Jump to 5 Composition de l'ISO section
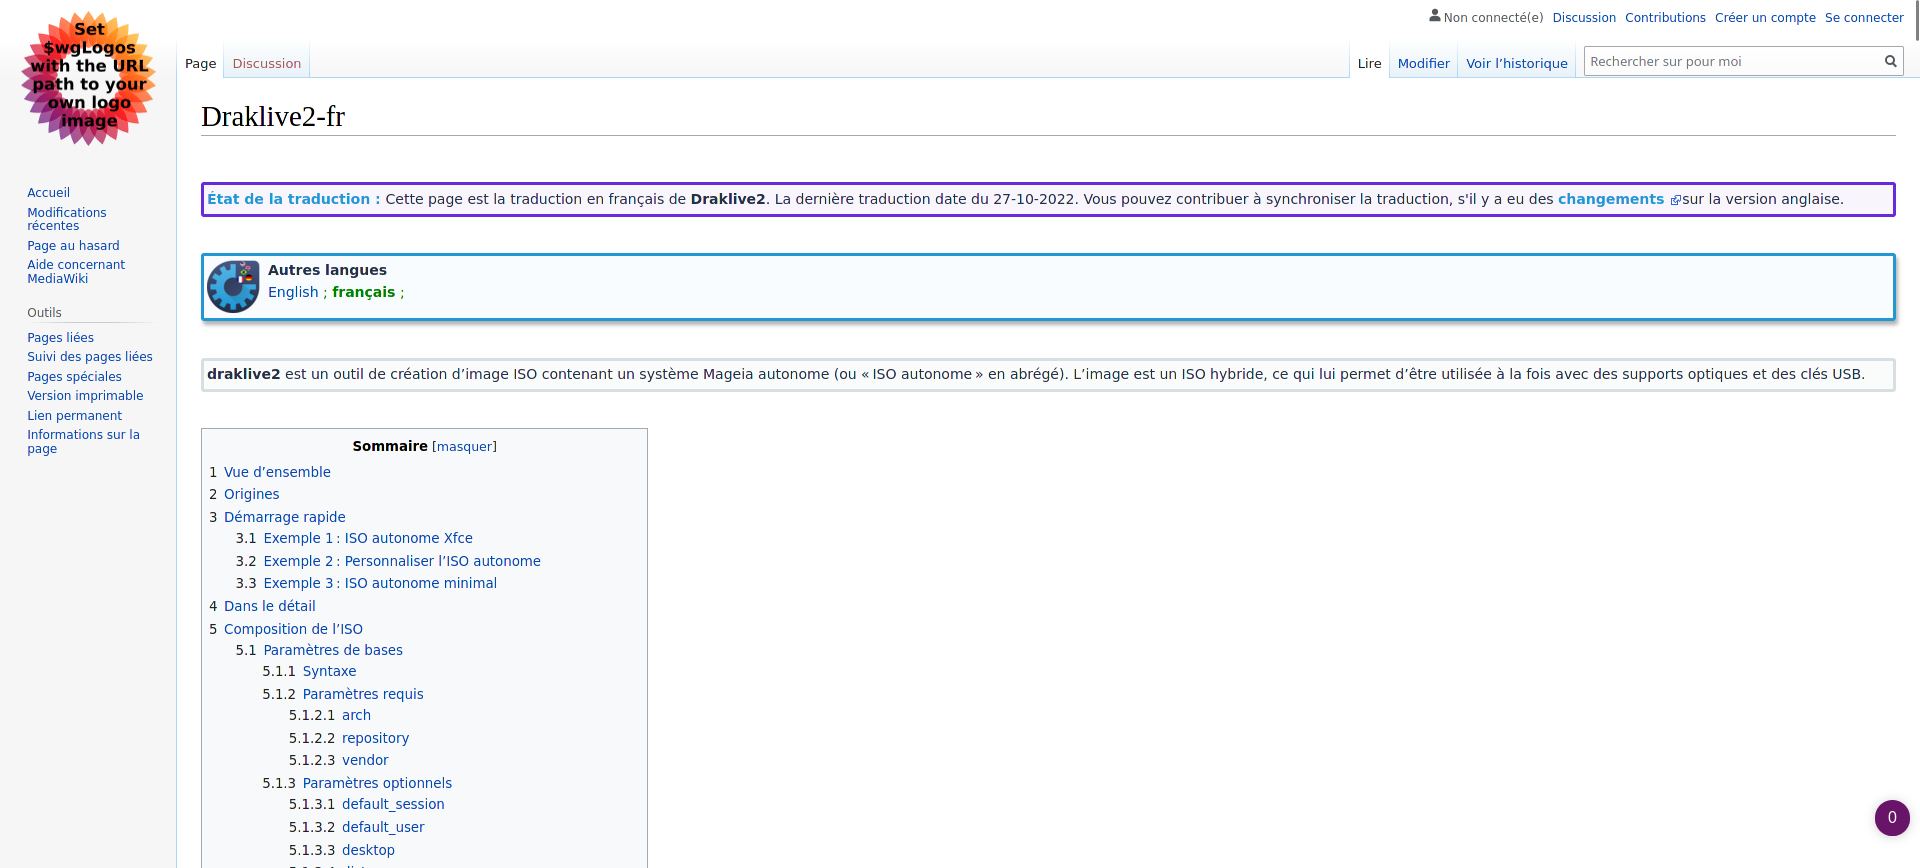Viewport: 1920px width, 868px height. 286,629
